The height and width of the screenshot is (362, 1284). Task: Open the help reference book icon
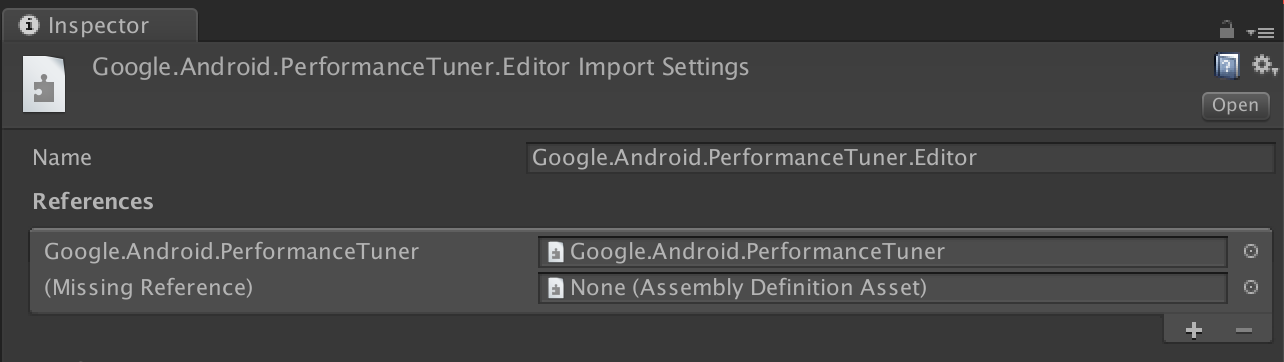[1227, 66]
